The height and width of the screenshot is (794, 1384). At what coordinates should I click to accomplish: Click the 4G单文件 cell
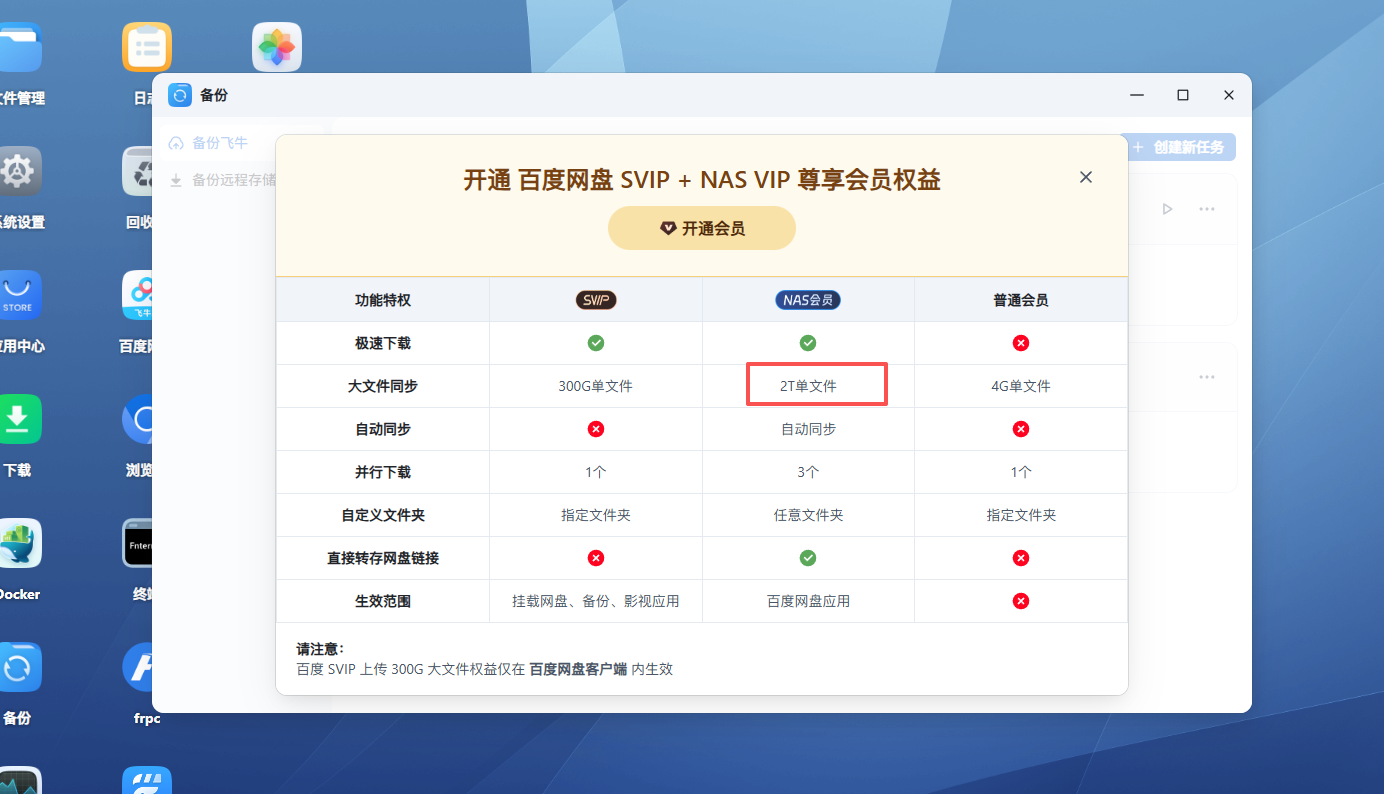1021,386
